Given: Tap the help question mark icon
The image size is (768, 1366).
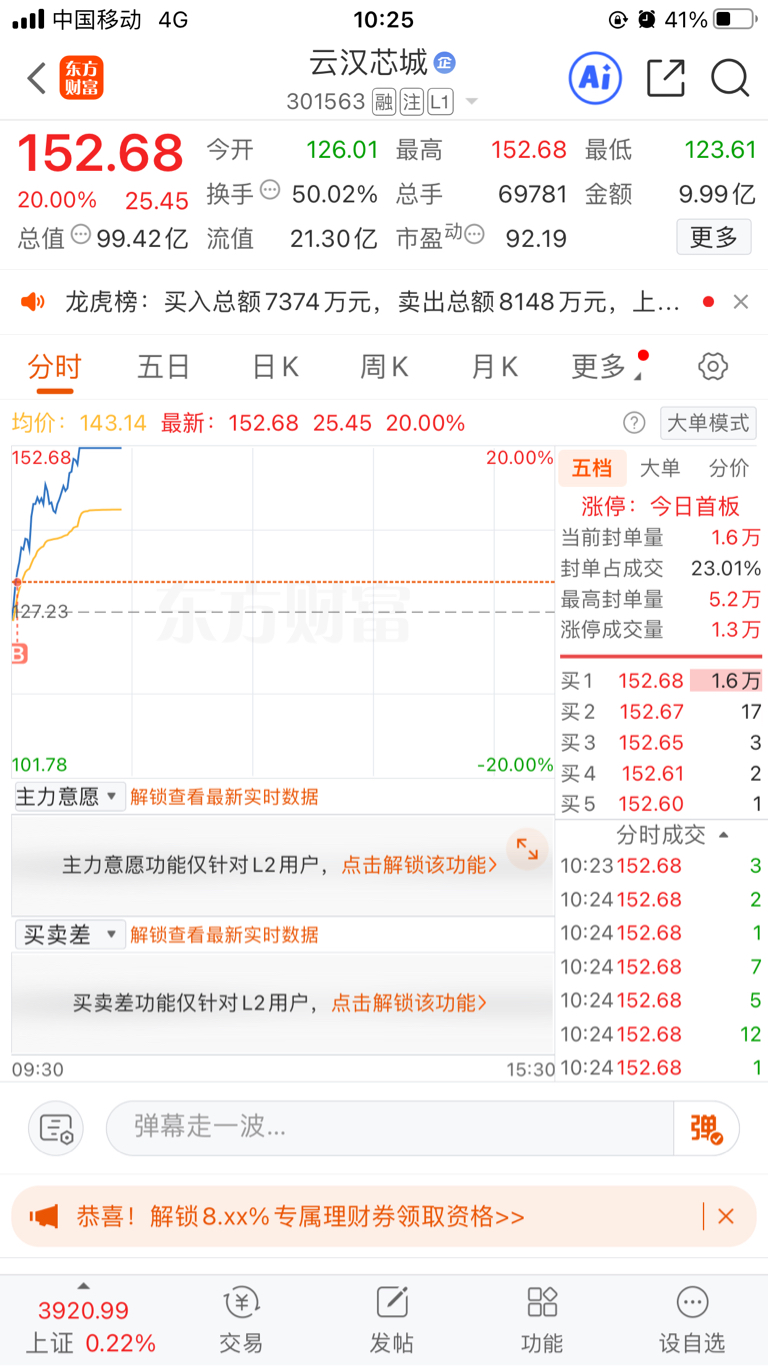Looking at the screenshot, I should [634, 423].
